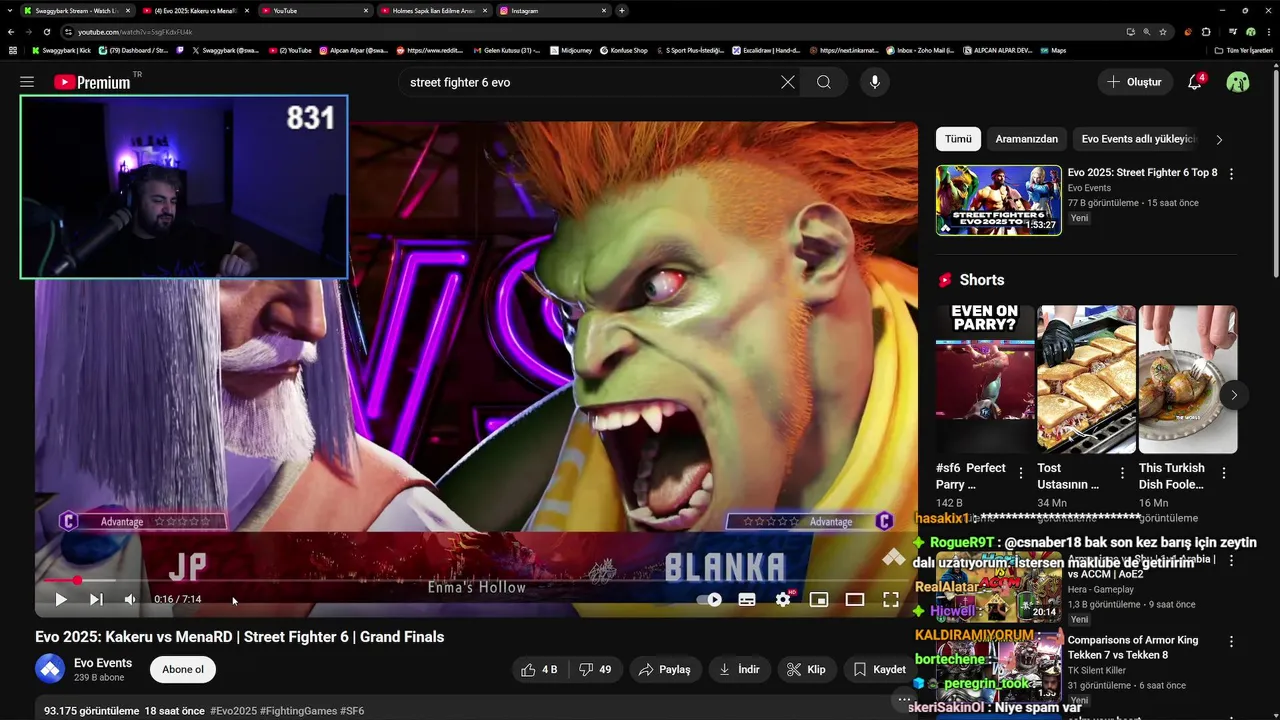Open Tost Ustasının short thumbnail

point(1086,379)
